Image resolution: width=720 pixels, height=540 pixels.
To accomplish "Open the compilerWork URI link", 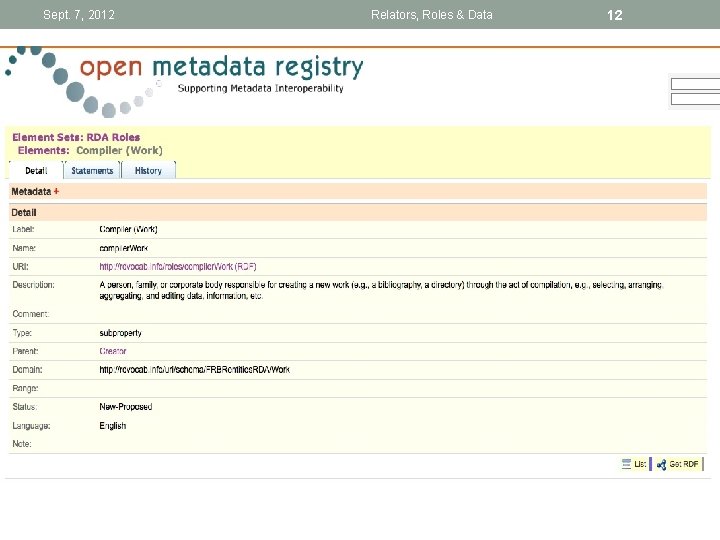I will click(x=178, y=266).
